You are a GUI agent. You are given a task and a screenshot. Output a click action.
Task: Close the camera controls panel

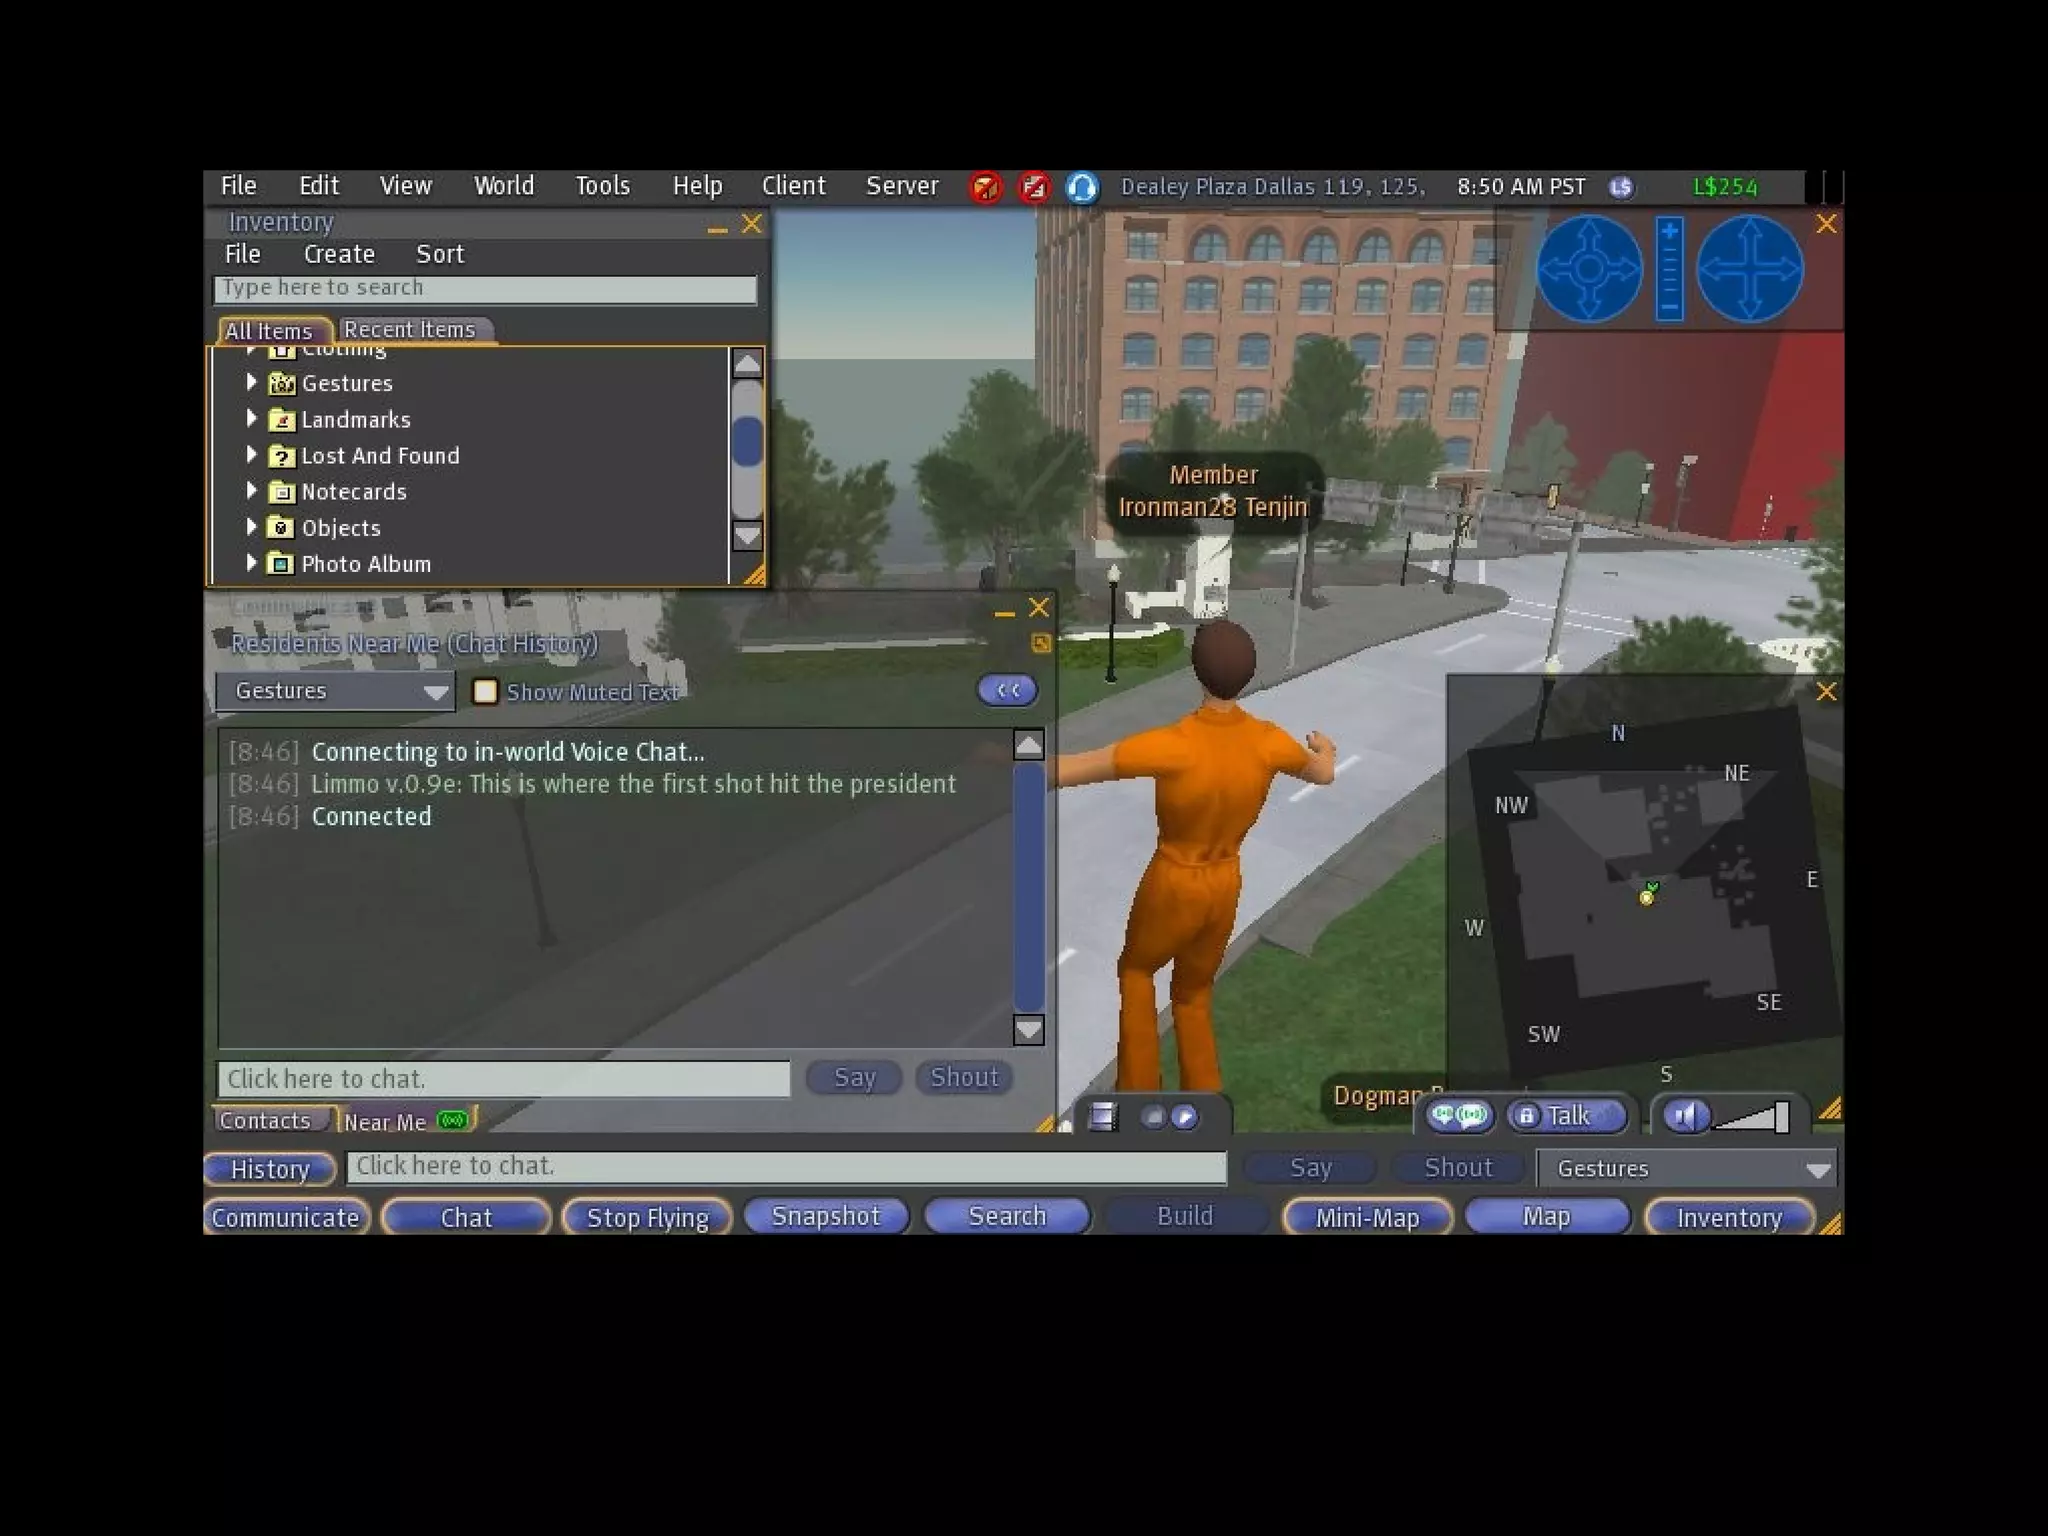pyautogui.click(x=1826, y=224)
